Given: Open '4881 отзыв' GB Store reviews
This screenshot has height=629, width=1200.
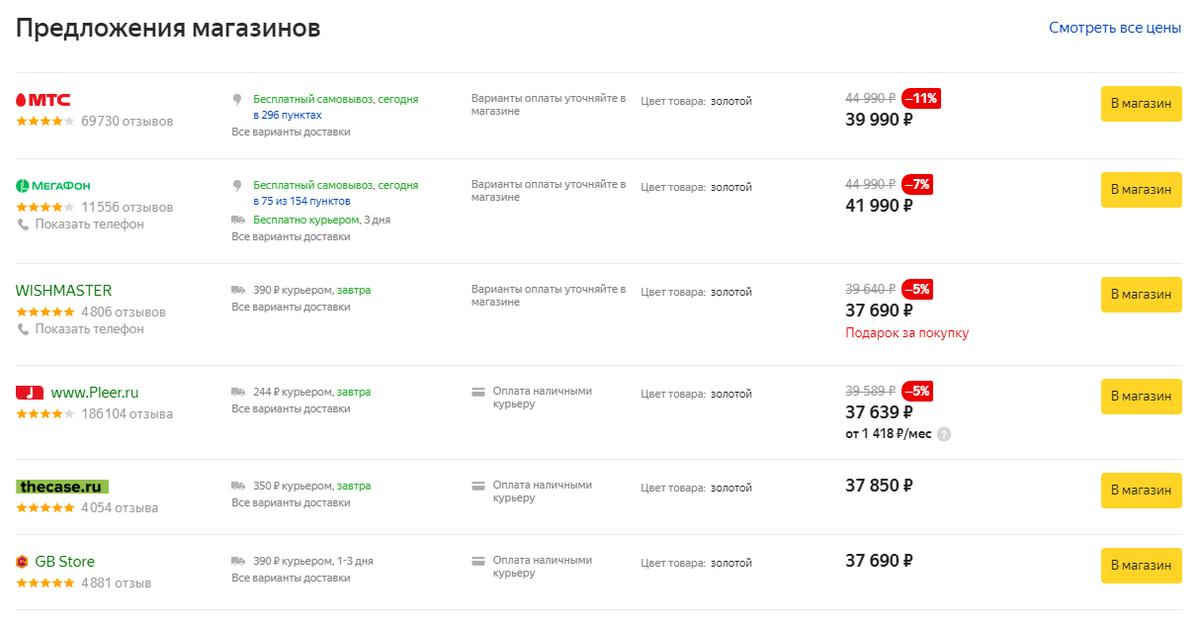Looking at the screenshot, I should (x=116, y=583).
